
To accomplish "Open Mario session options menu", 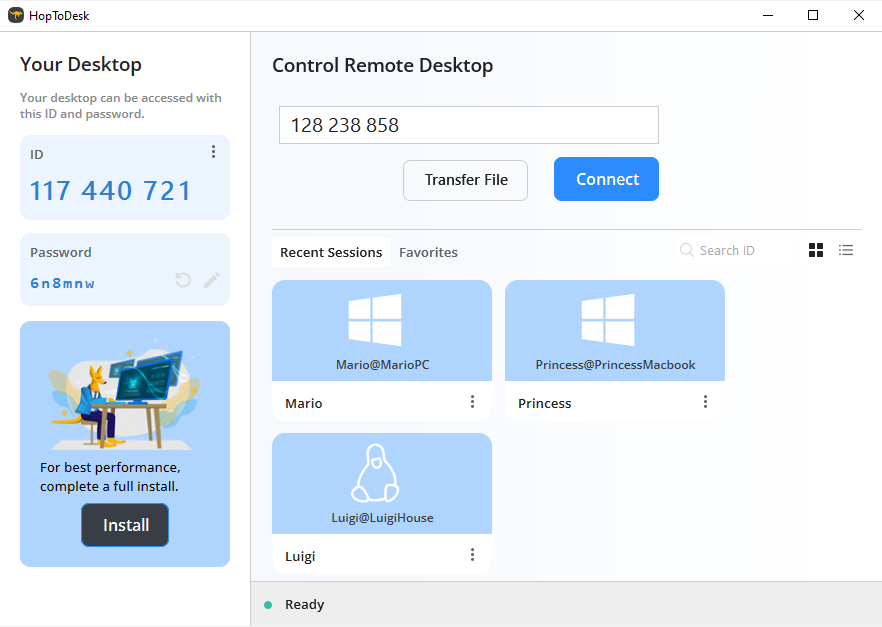I will click(473, 402).
